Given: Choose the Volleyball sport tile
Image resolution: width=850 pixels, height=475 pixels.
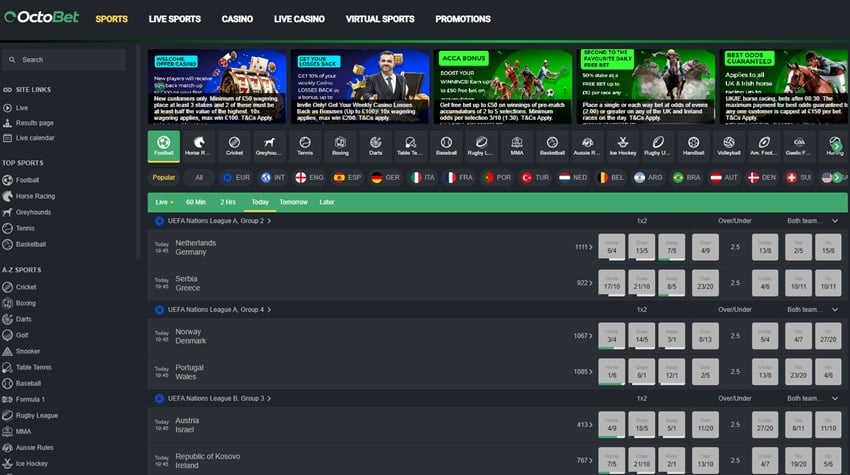Looking at the screenshot, I should [729, 146].
